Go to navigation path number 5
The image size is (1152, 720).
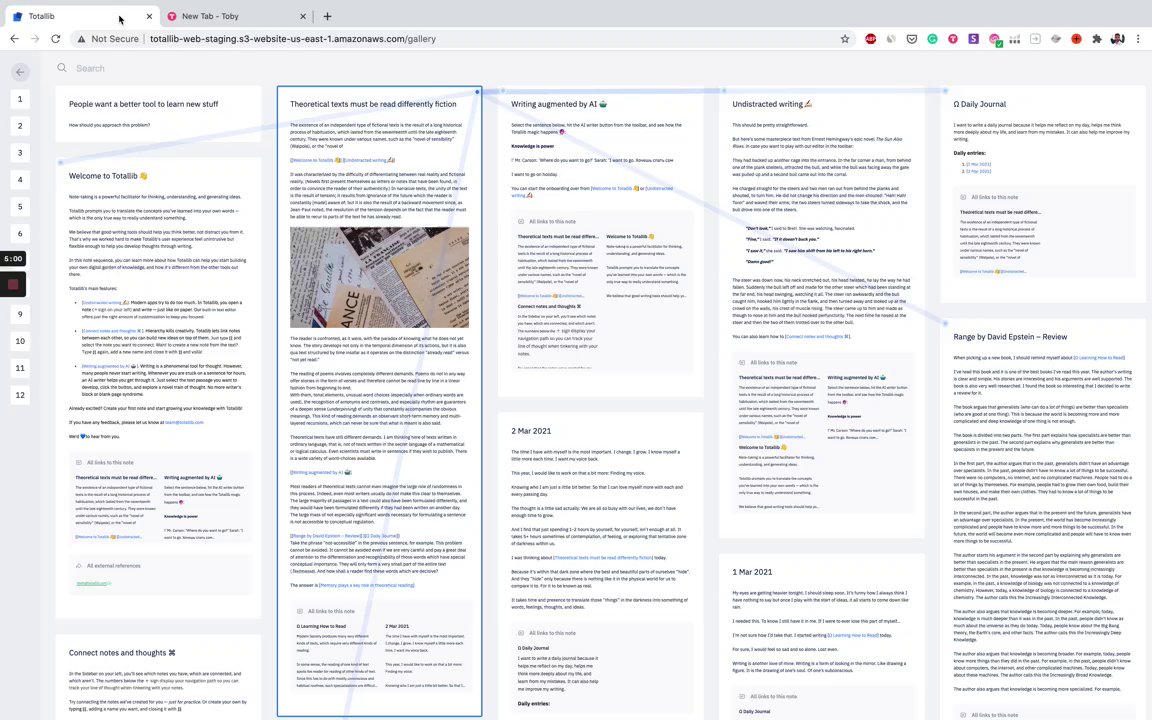coord(20,206)
